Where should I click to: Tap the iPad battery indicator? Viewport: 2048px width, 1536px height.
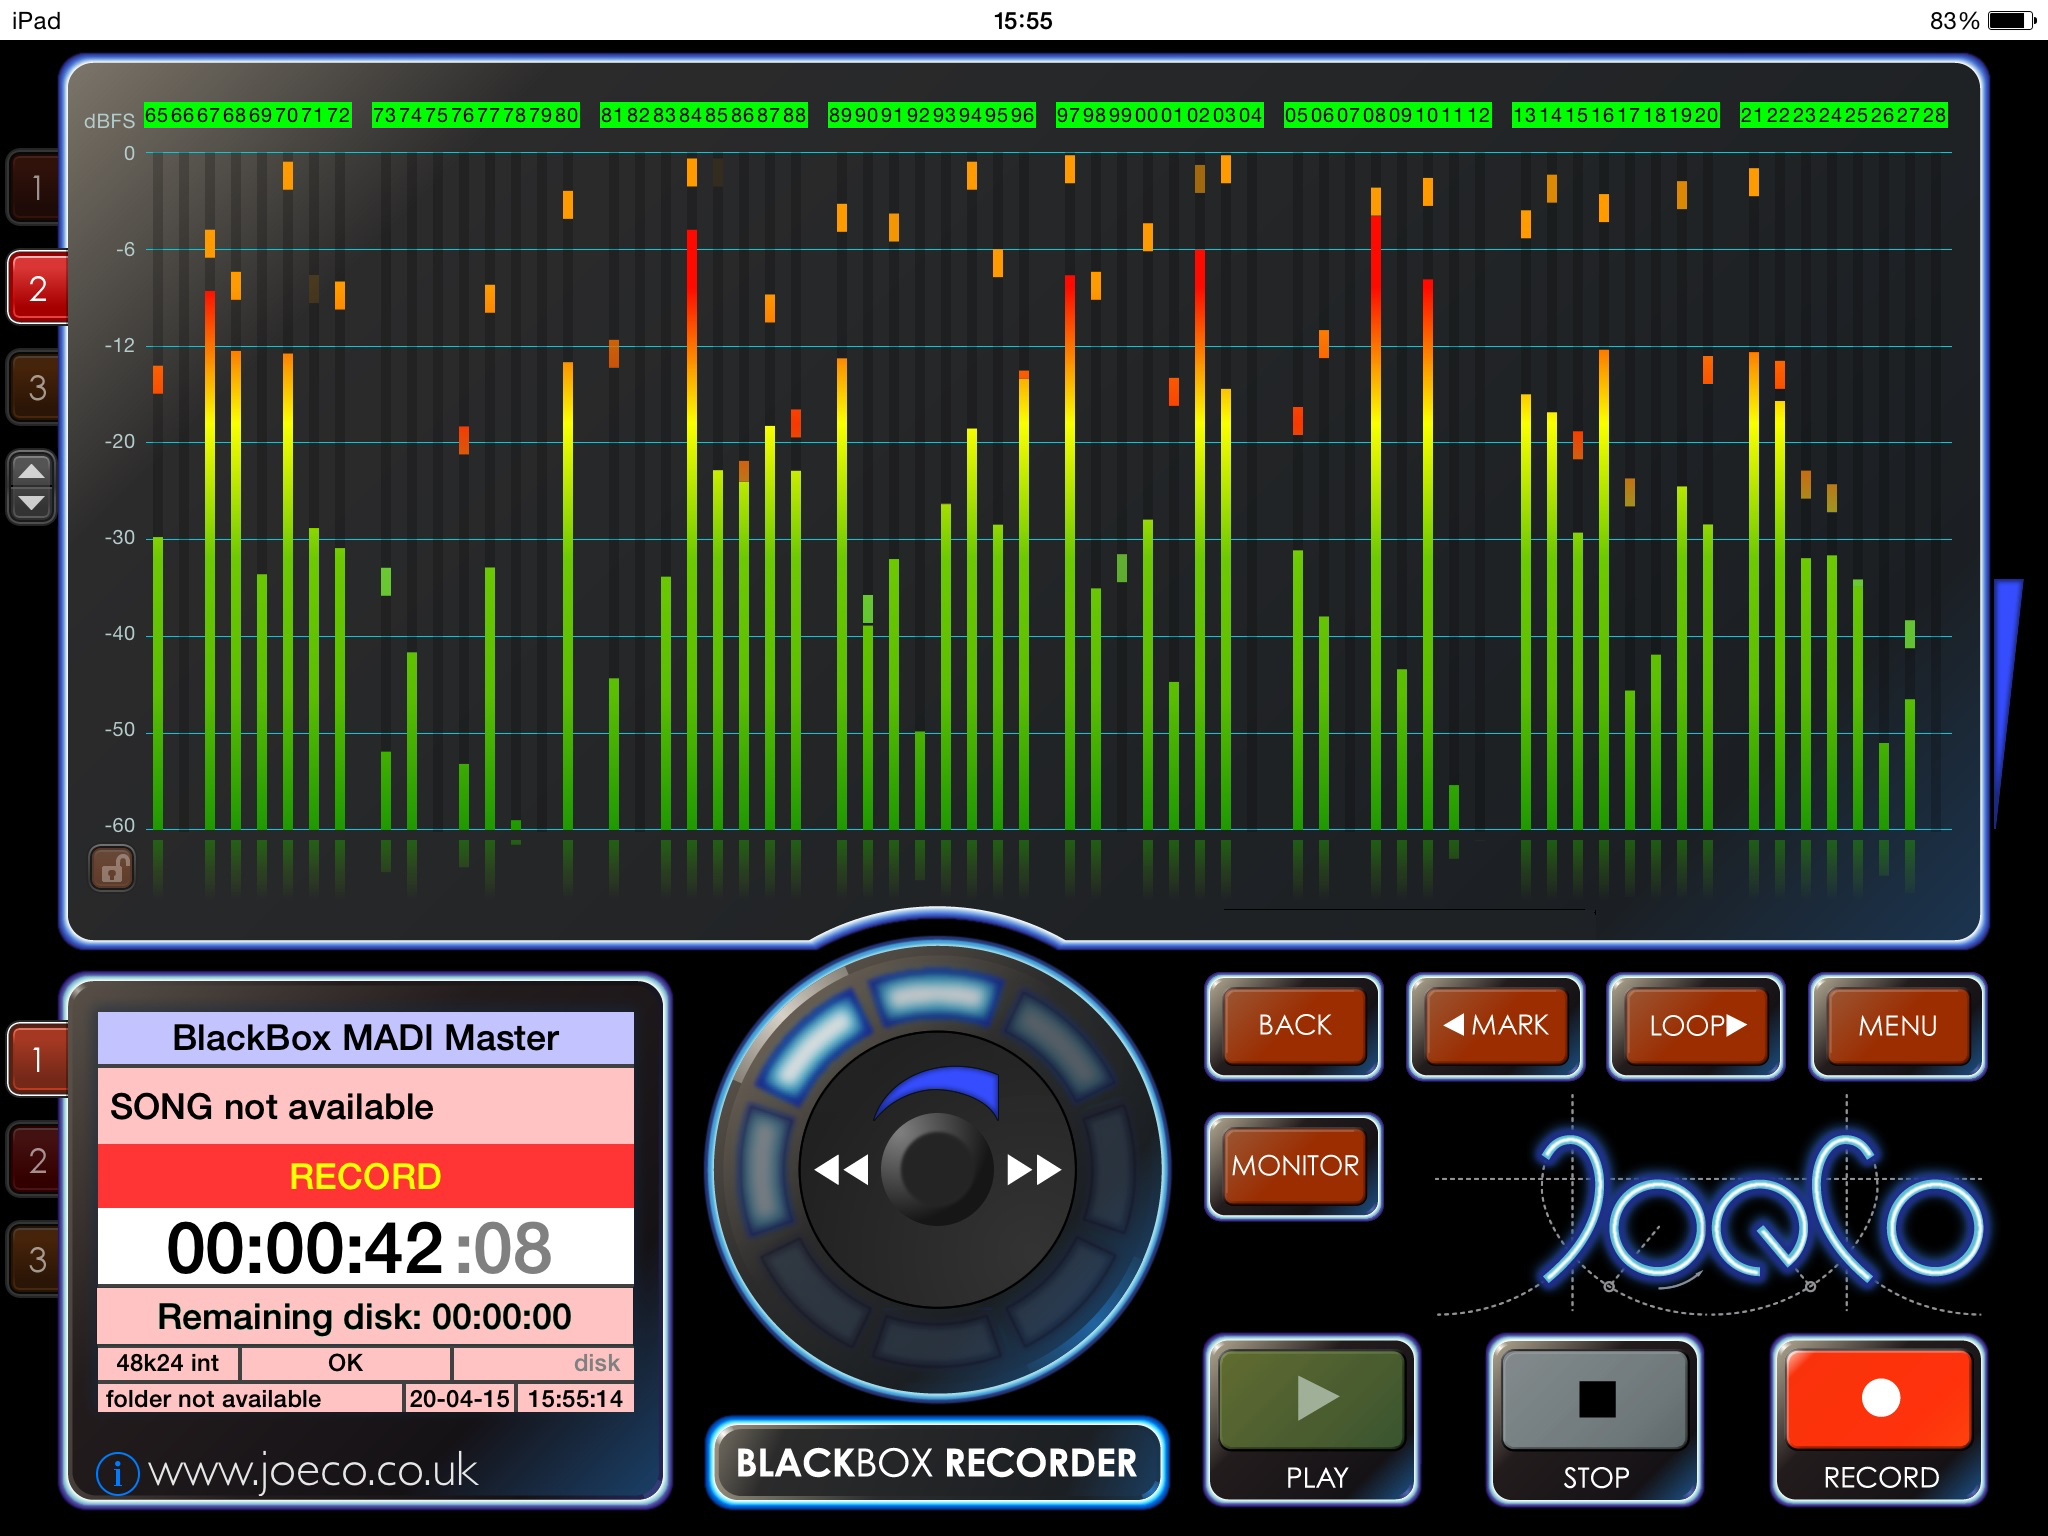pos(2012,20)
